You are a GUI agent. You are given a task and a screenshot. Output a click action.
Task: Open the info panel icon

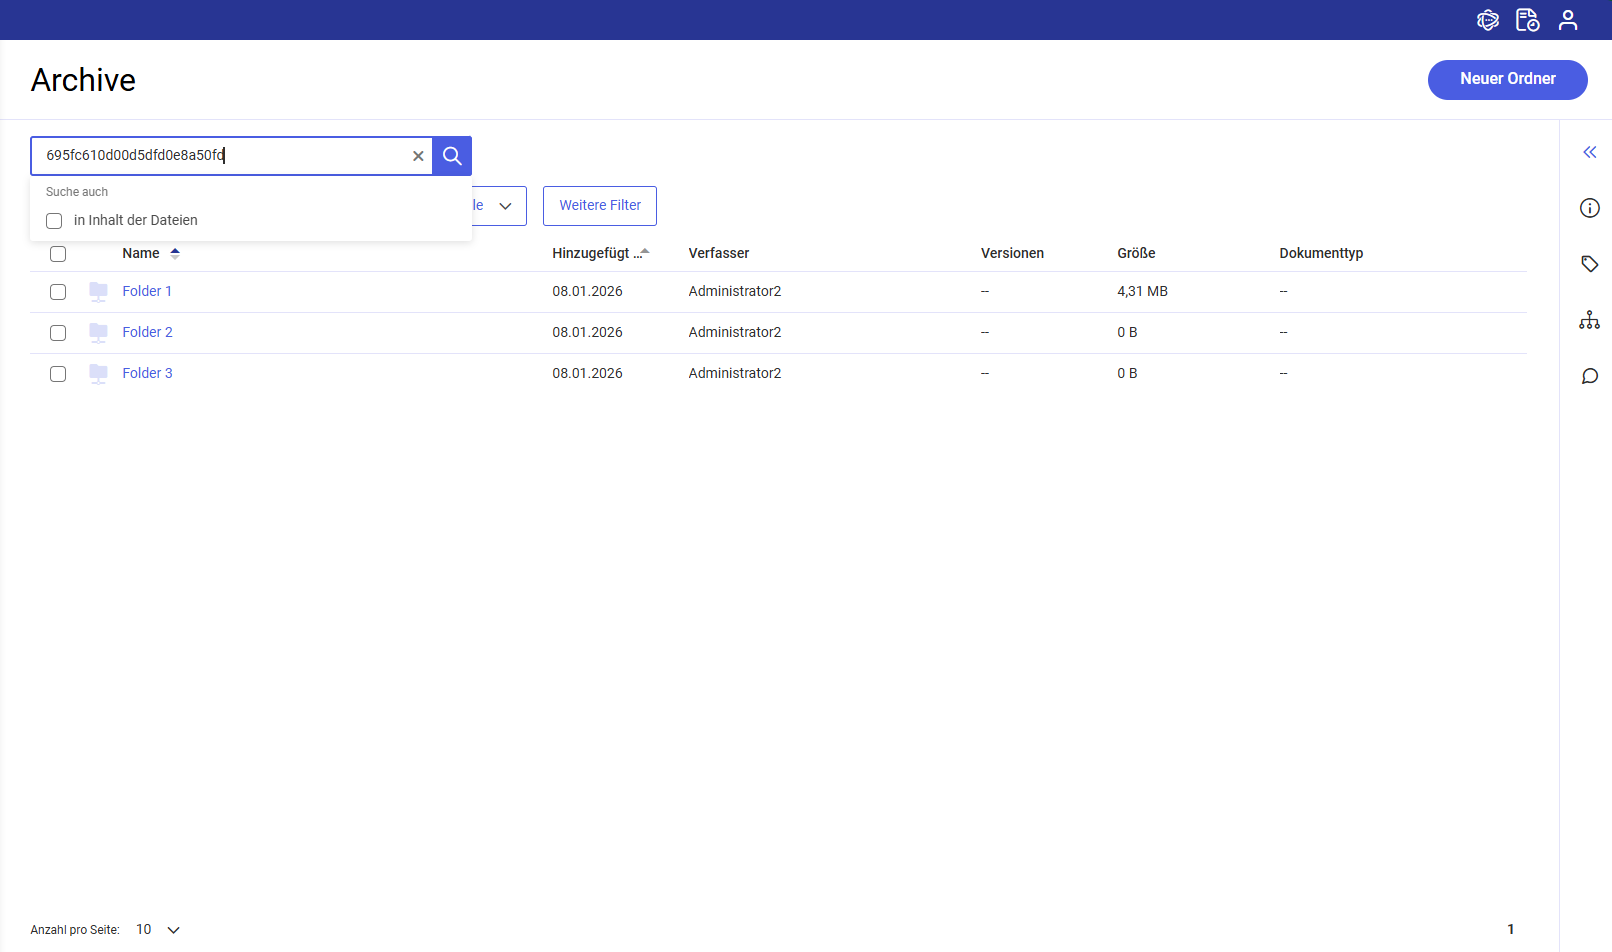pyautogui.click(x=1589, y=208)
